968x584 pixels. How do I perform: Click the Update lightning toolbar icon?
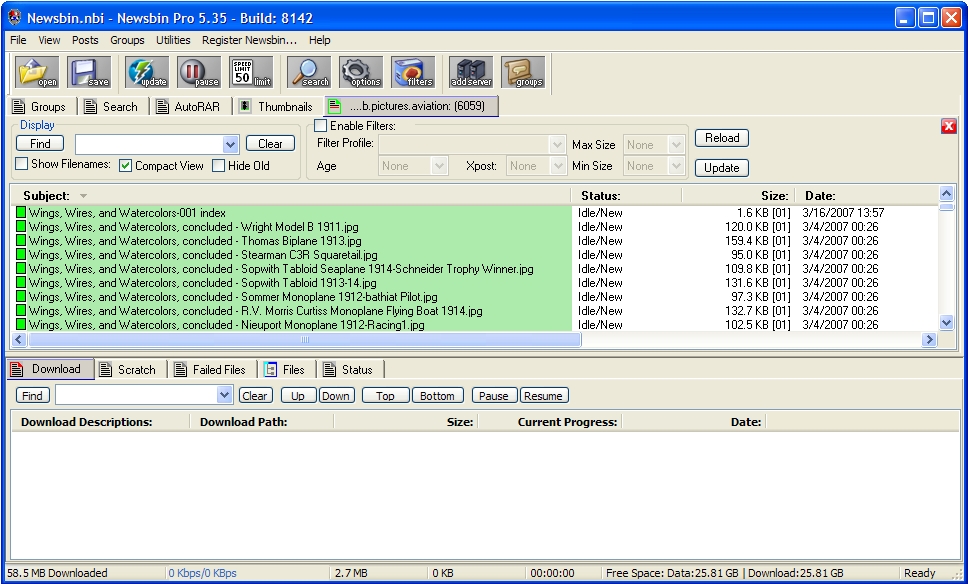[x=147, y=72]
